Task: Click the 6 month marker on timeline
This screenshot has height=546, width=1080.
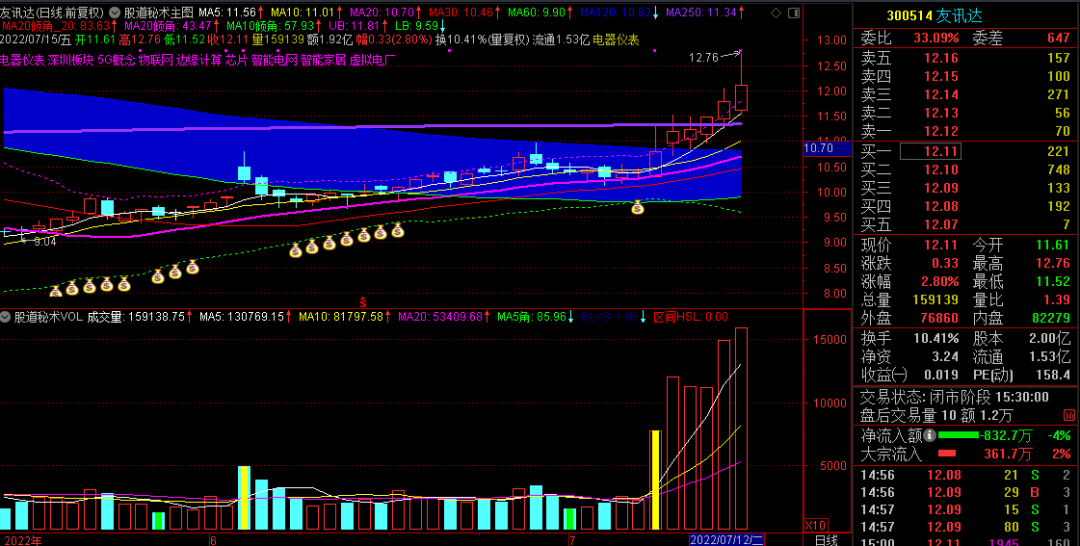Action: pos(213,540)
